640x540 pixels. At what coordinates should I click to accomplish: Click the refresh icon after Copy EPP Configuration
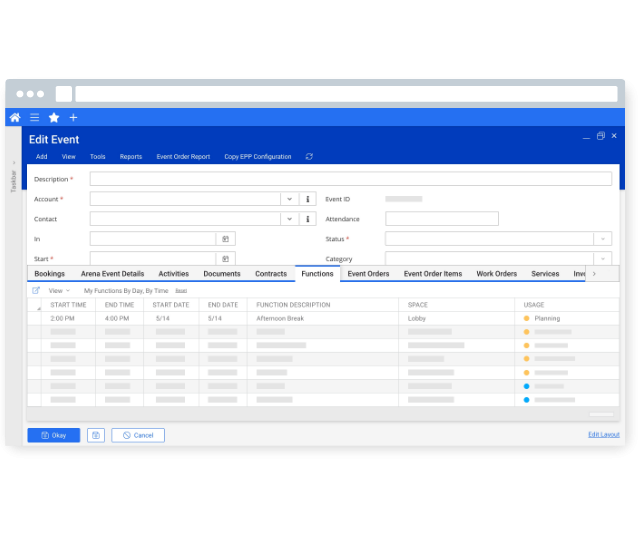pos(309,157)
